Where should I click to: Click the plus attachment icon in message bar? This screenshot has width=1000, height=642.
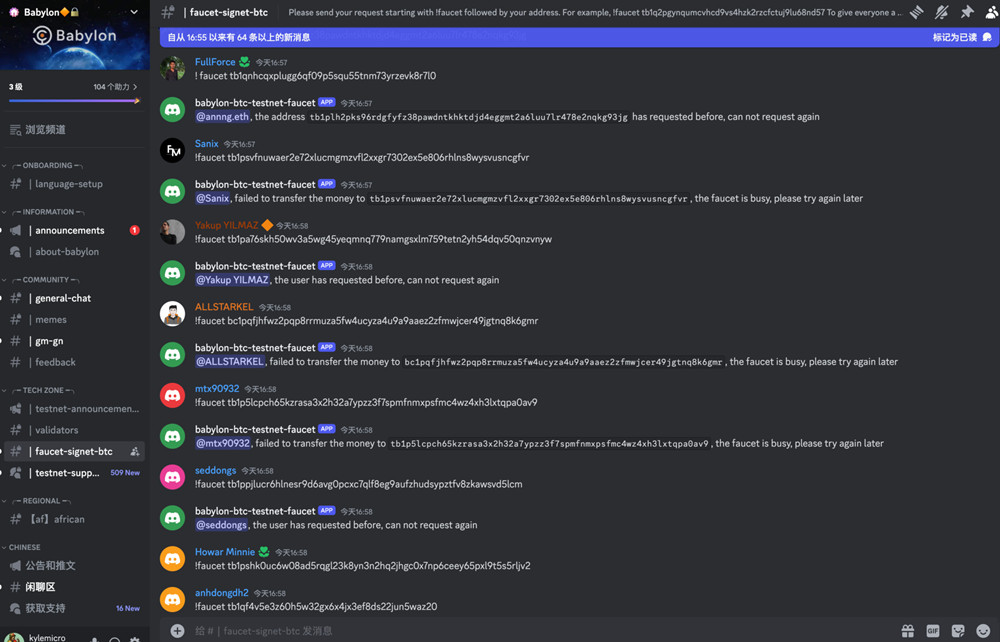click(x=177, y=631)
